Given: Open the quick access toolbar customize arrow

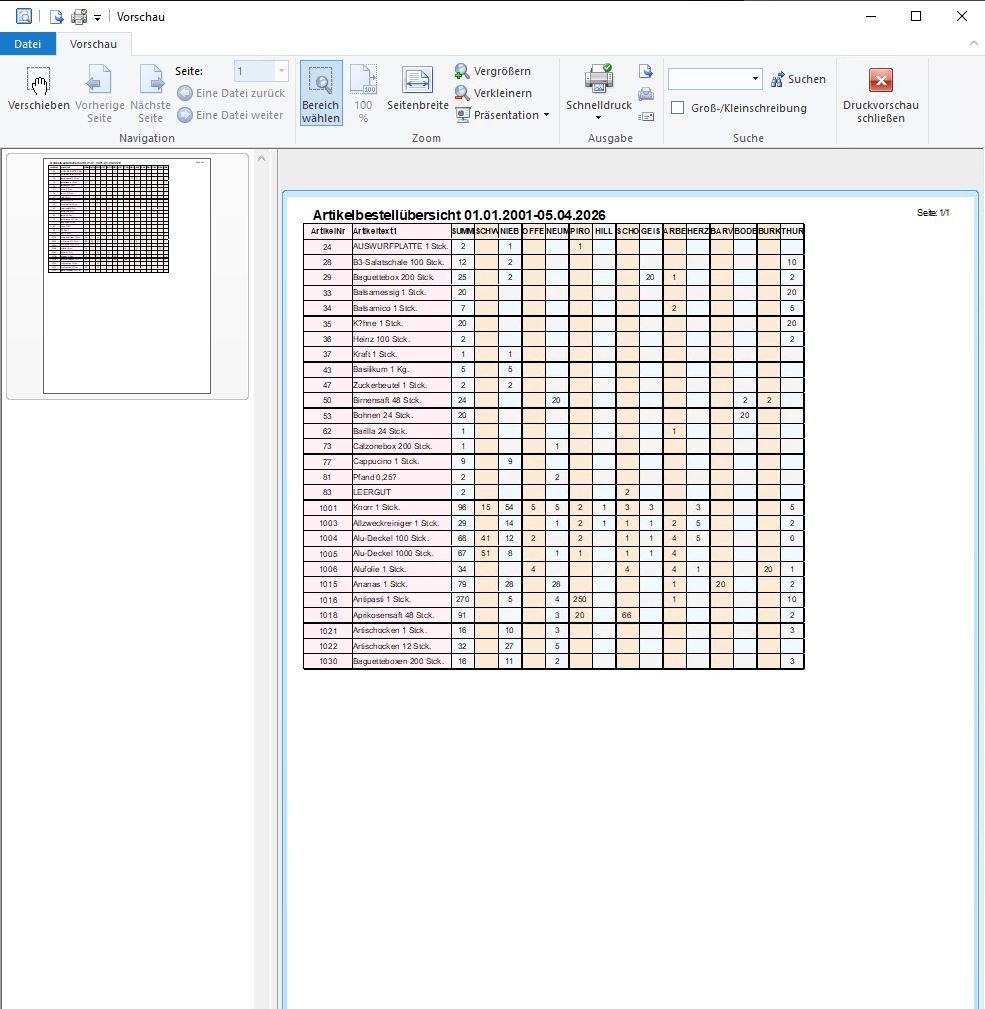Looking at the screenshot, I should (x=97, y=17).
